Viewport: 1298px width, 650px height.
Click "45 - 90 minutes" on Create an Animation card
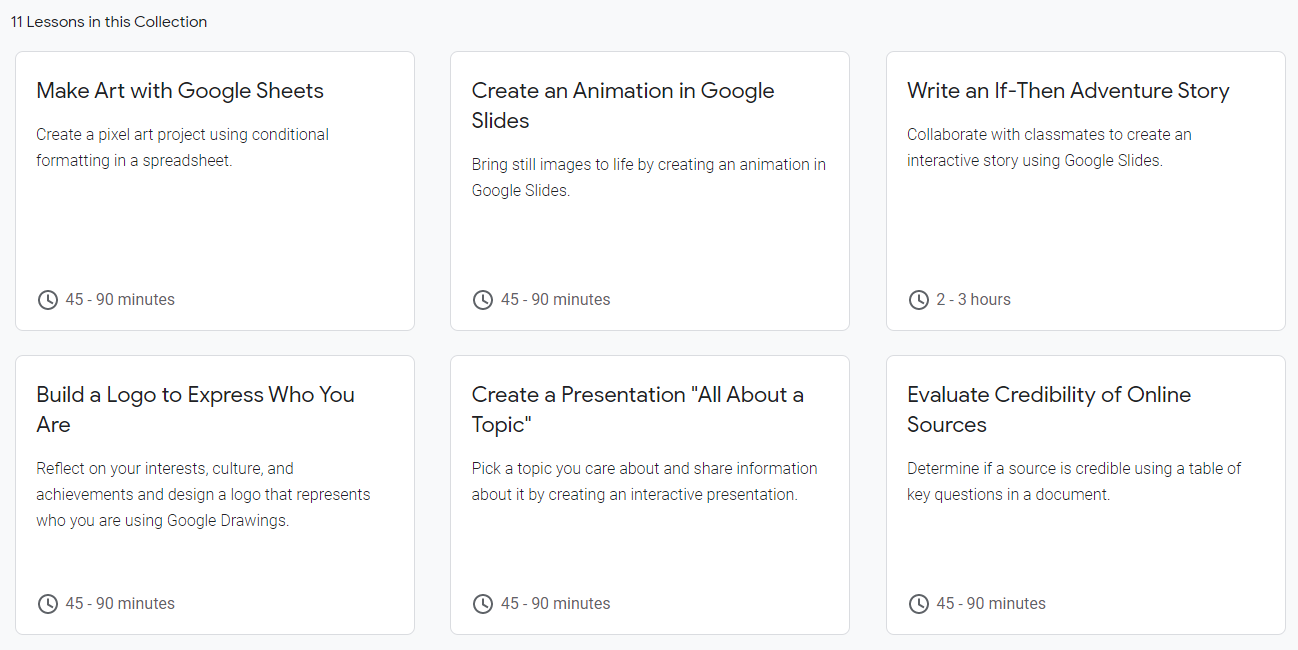click(x=555, y=300)
